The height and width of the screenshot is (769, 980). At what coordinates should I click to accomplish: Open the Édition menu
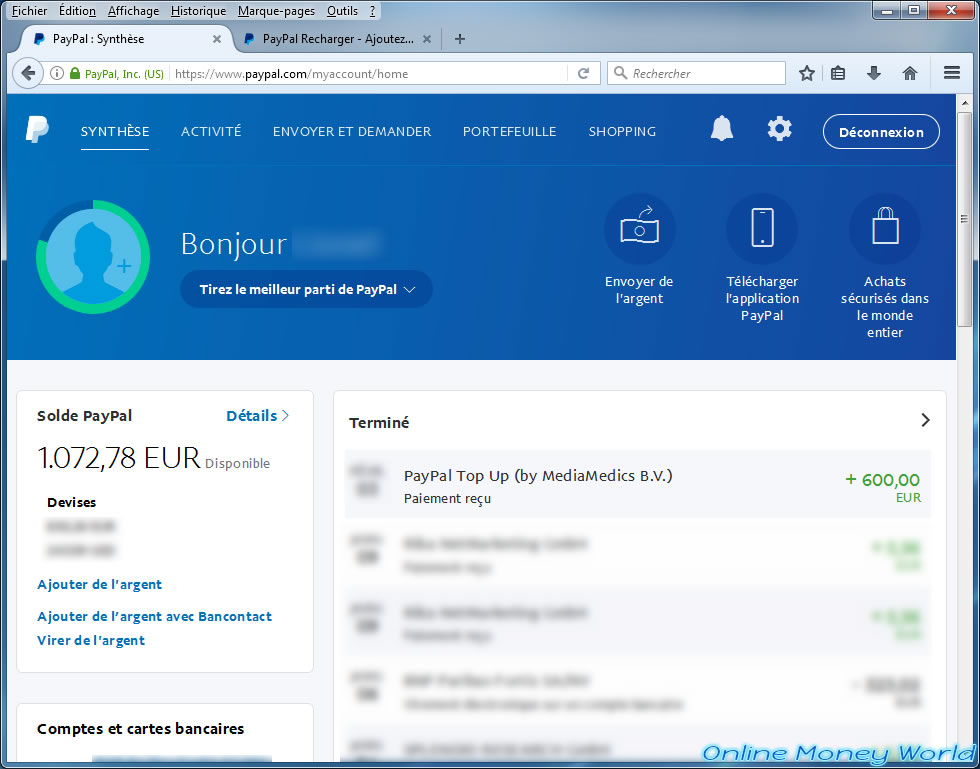pyautogui.click(x=78, y=11)
